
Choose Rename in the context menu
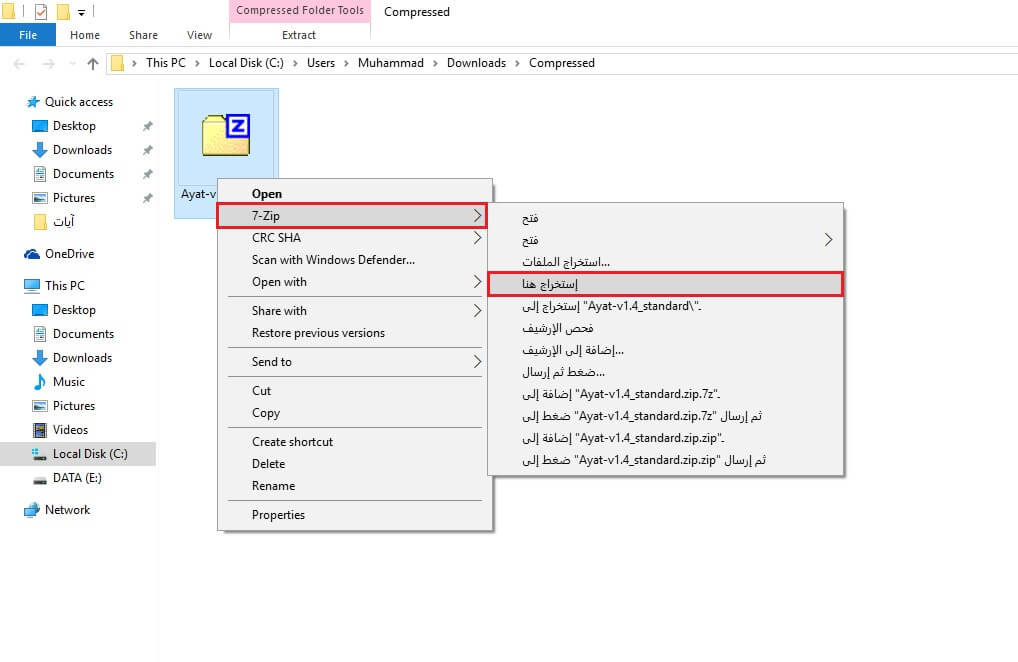coord(354,486)
